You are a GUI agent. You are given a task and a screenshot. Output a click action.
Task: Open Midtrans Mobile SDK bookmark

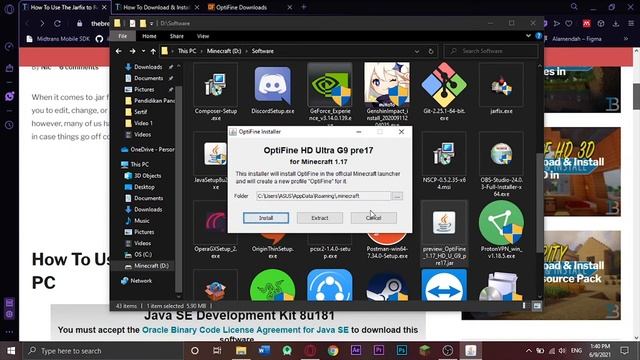pos(58,39)
